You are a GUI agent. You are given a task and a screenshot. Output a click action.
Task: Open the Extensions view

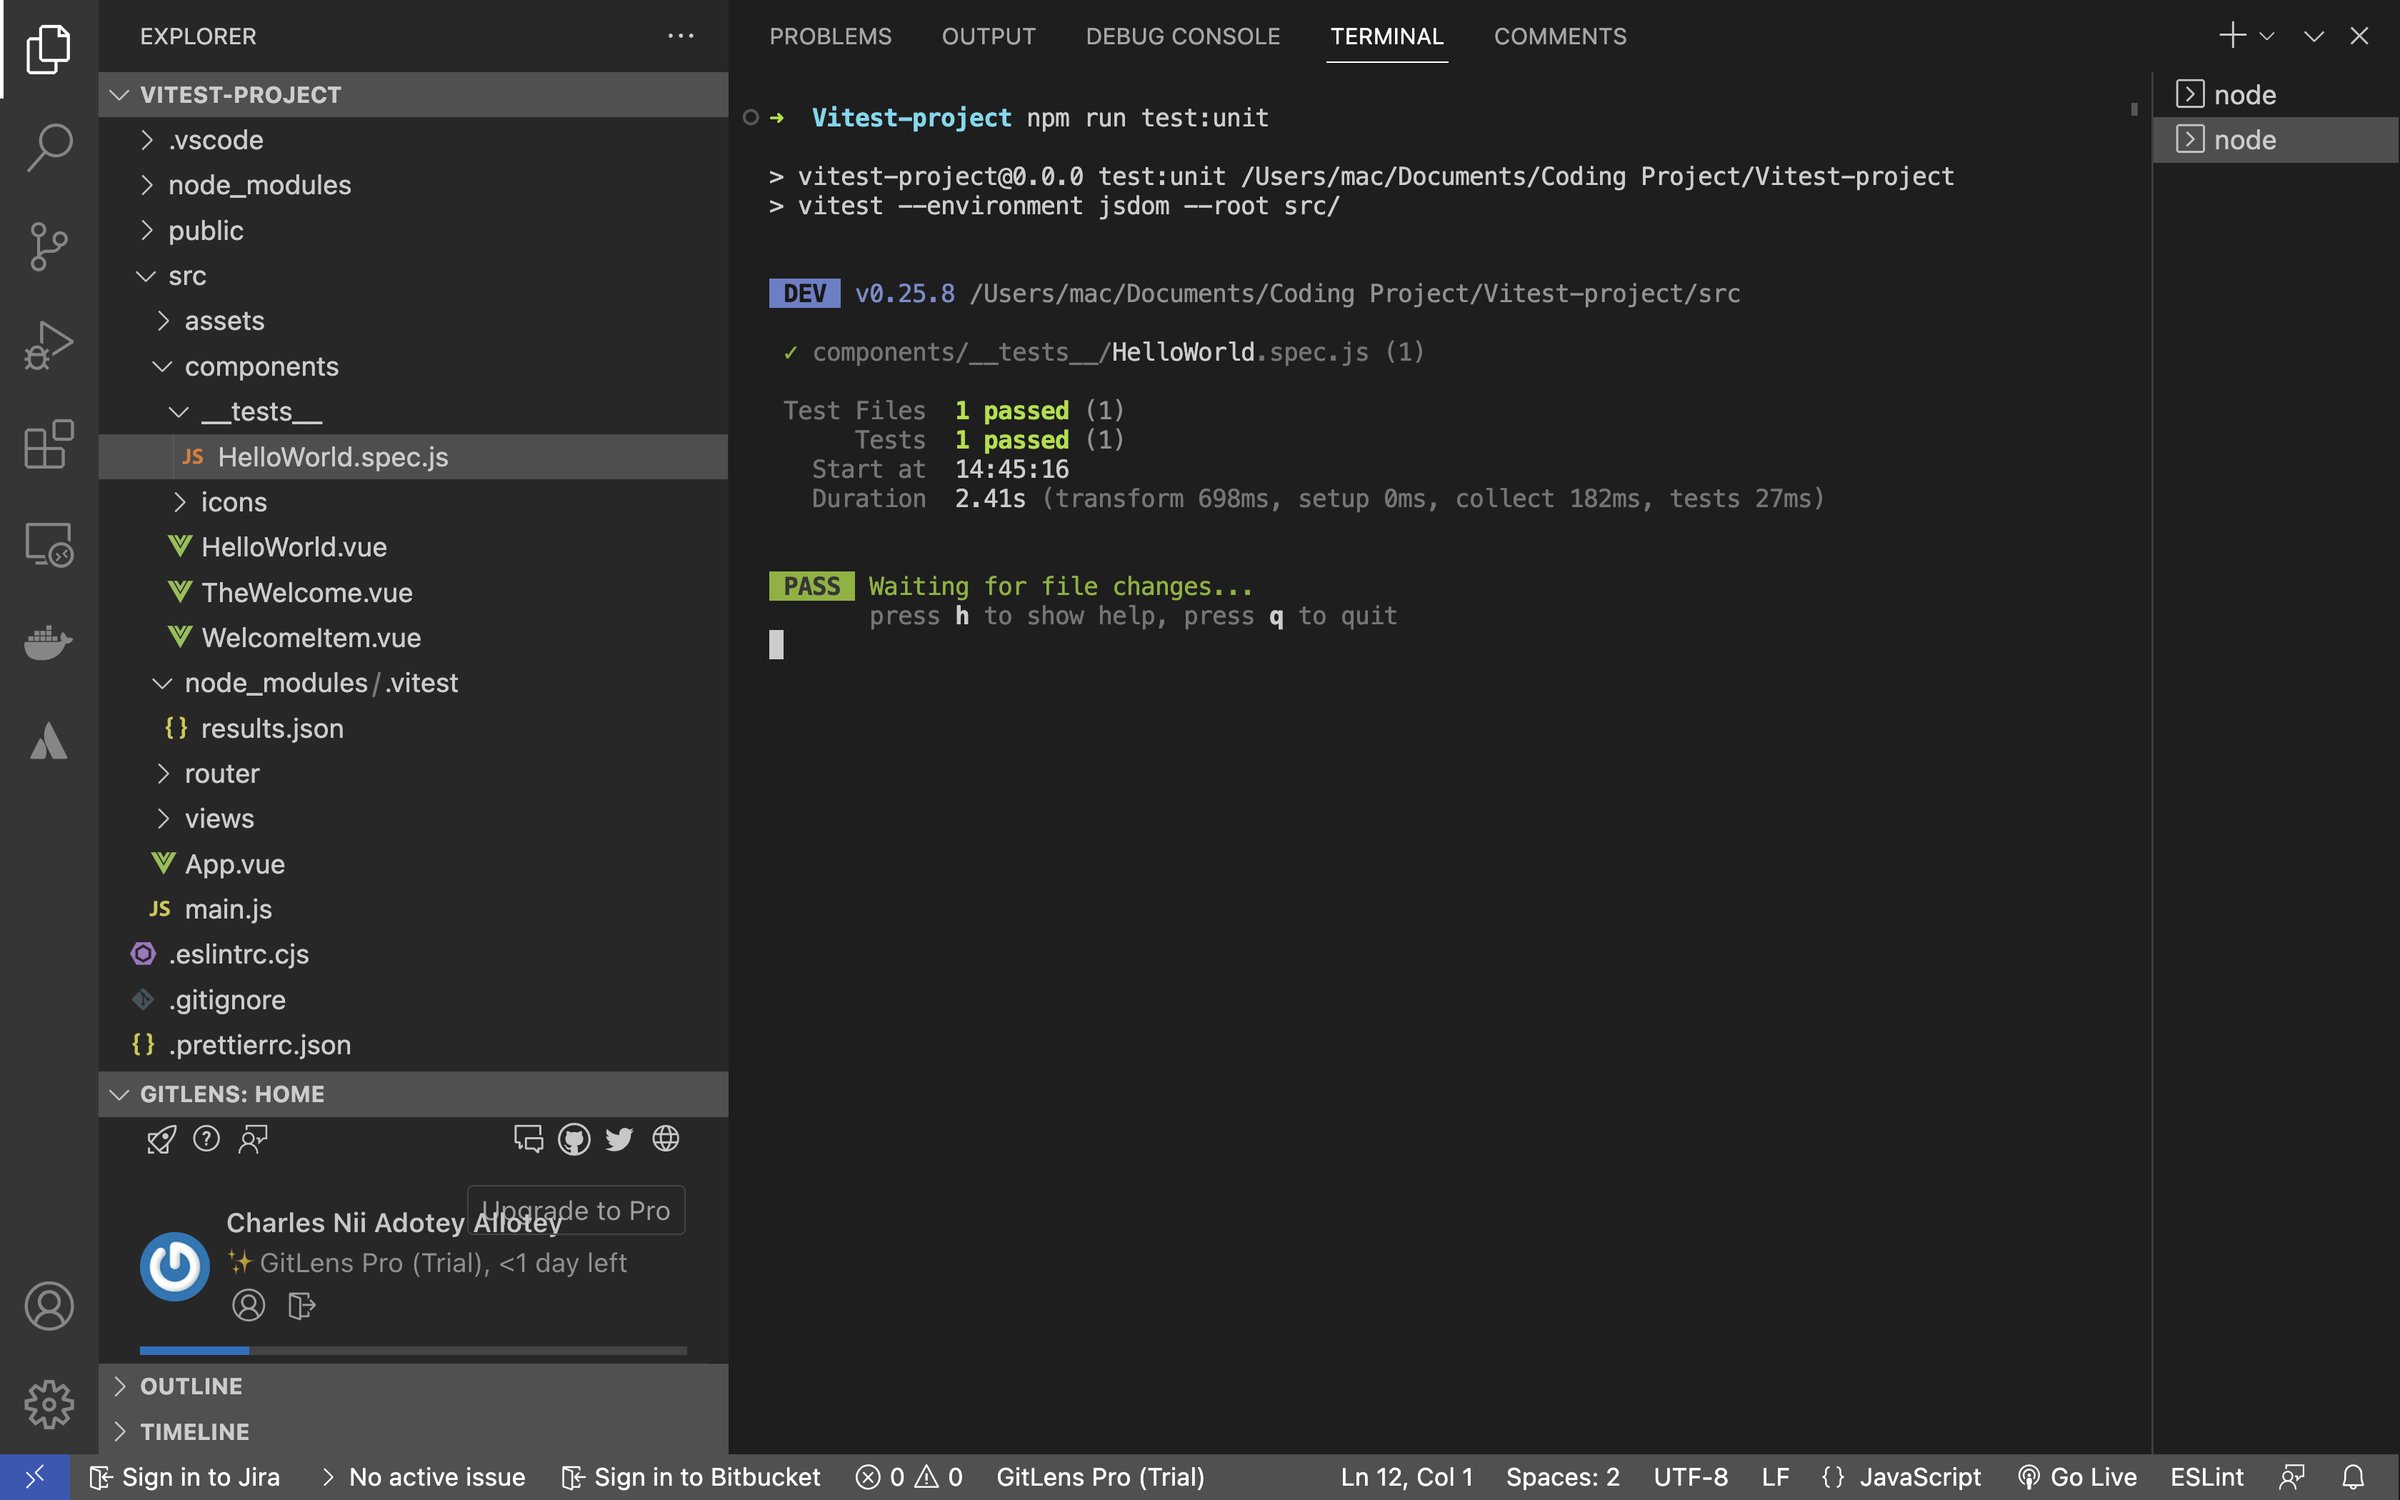[48, 444]
